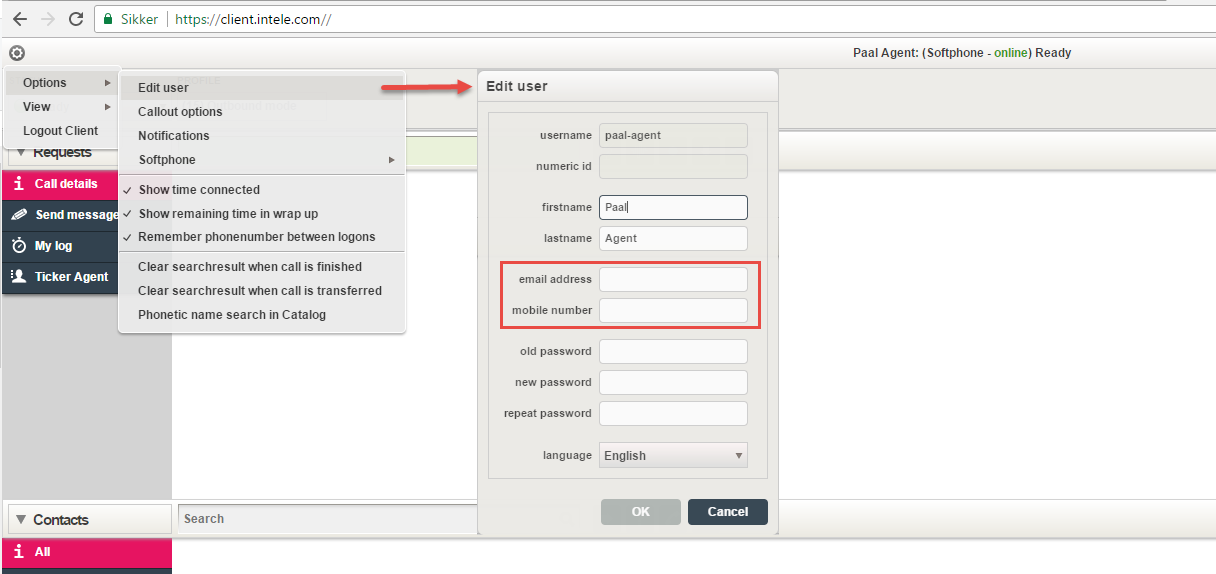This screenshot has width=1216, height=574.
Task: Toggle Show time connected option
Action: click(199, 190)
